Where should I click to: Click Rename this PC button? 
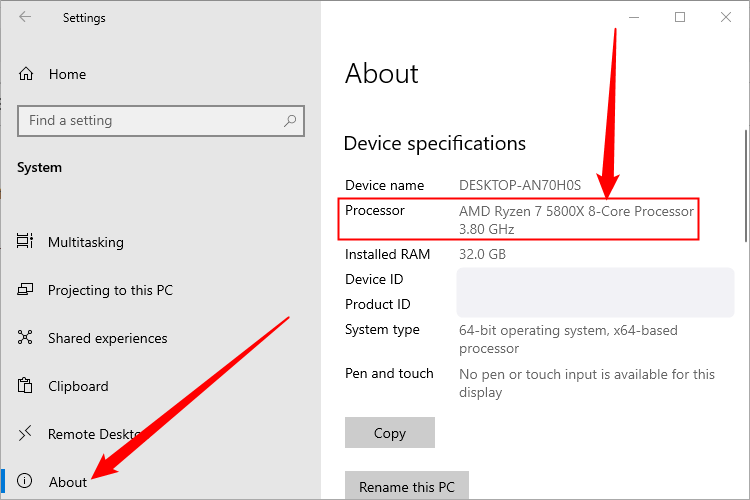tap(406, 486)
